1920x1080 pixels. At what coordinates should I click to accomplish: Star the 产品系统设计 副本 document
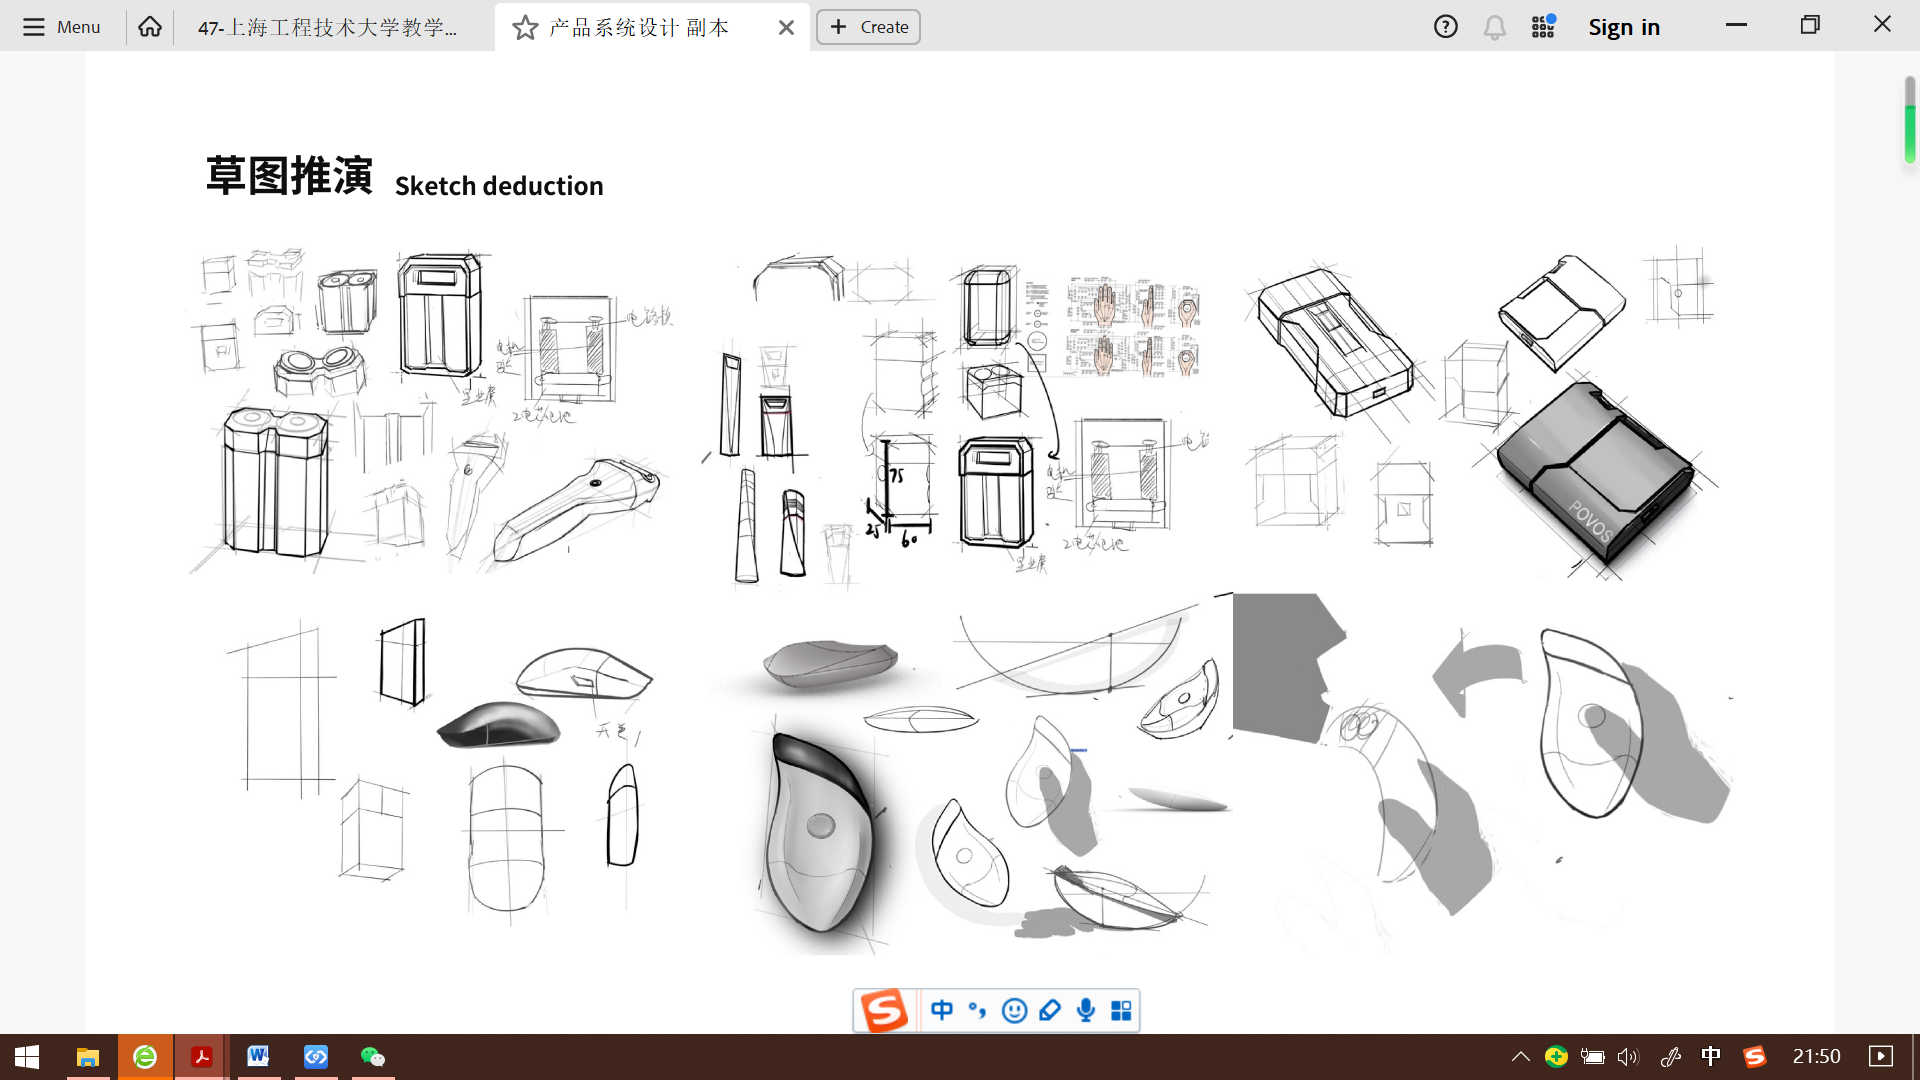pos(525,28)
